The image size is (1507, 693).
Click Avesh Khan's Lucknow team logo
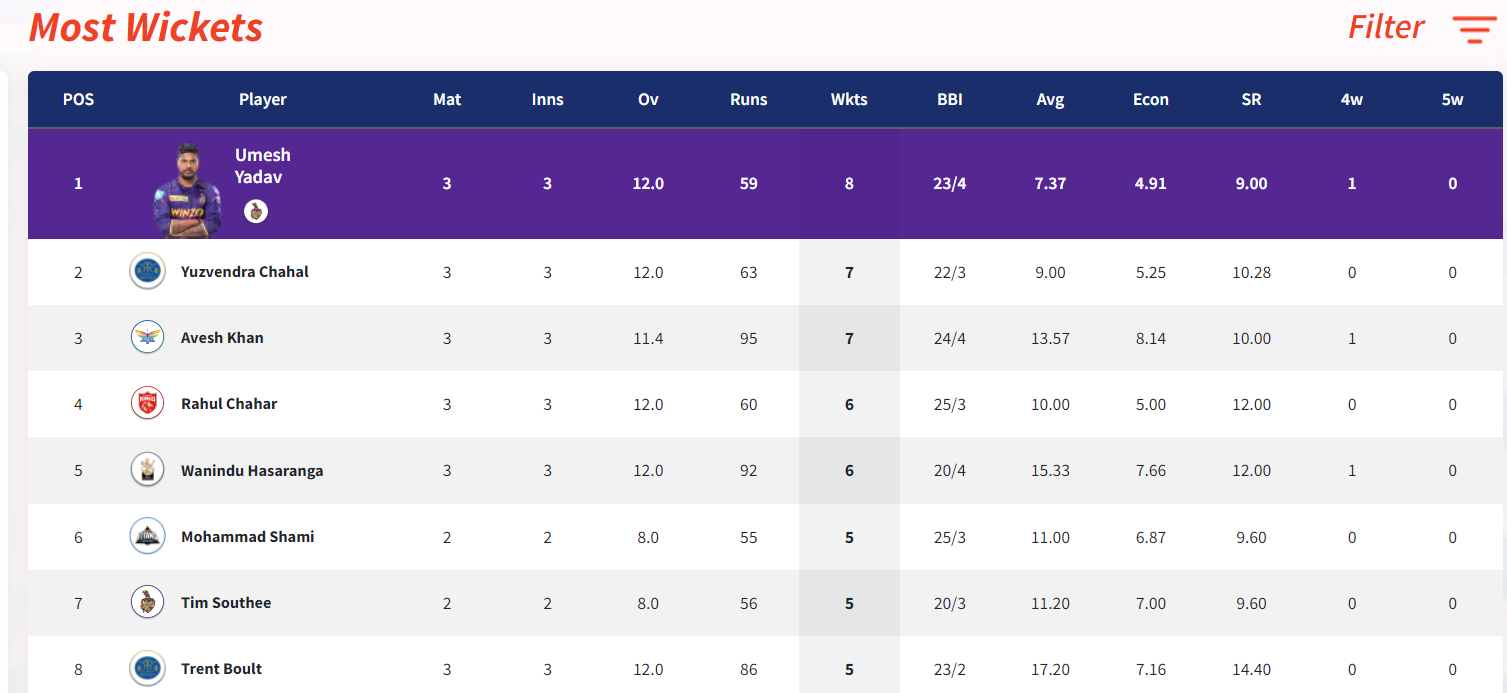point(147,338)
